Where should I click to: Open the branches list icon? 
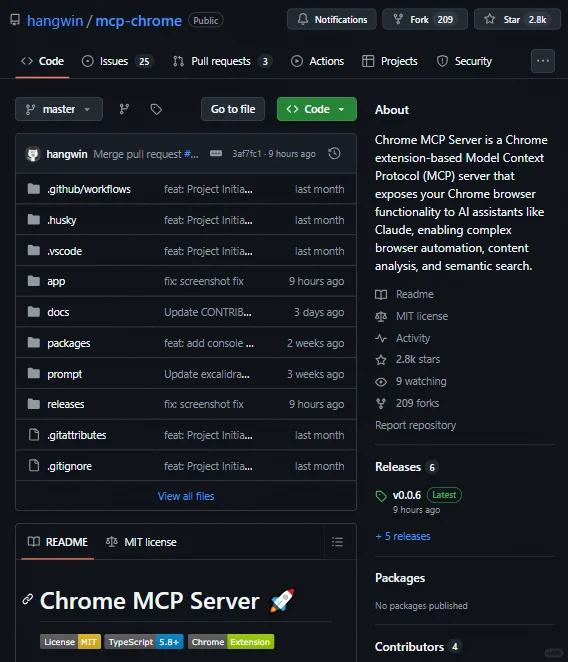click(x=124, y=109)
